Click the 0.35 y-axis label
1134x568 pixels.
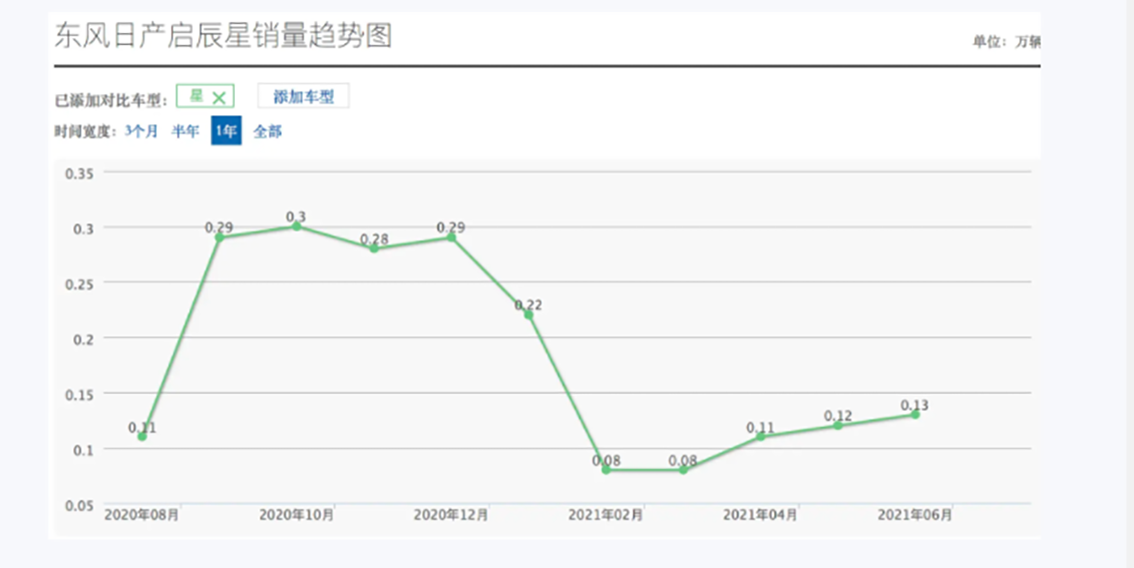click(x=80, y=174)
